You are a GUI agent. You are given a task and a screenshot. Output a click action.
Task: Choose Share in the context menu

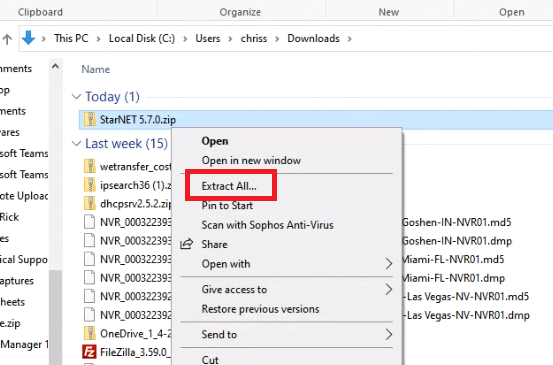click(214, 244)
